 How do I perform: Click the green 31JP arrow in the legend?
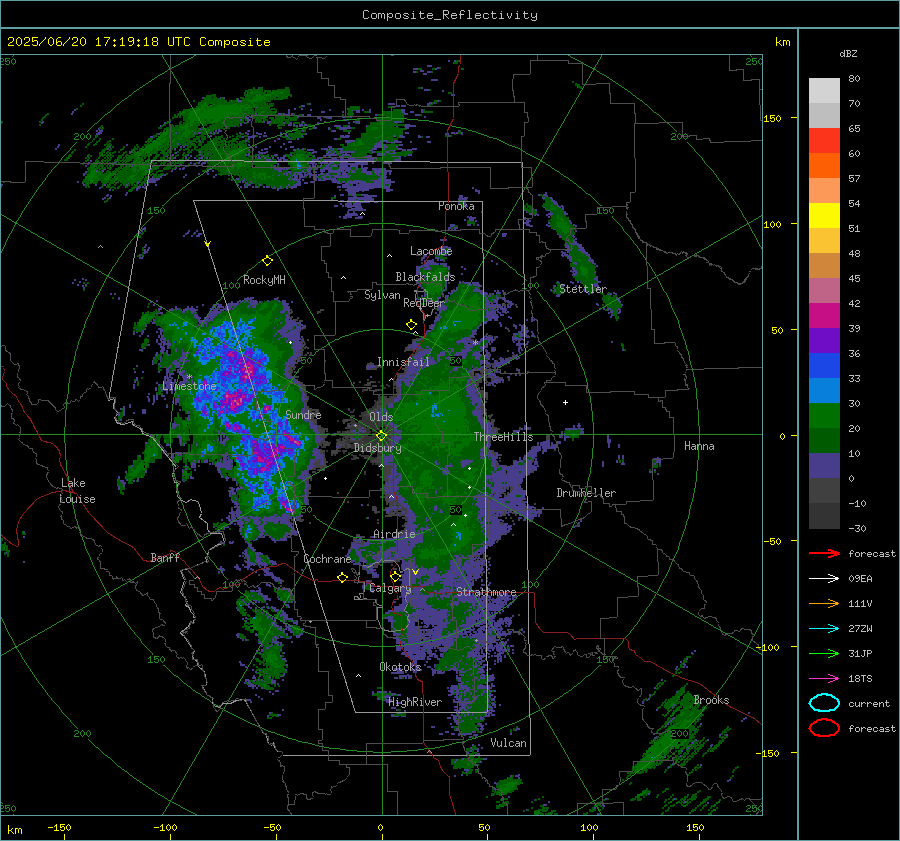click(x=824, y=653)
